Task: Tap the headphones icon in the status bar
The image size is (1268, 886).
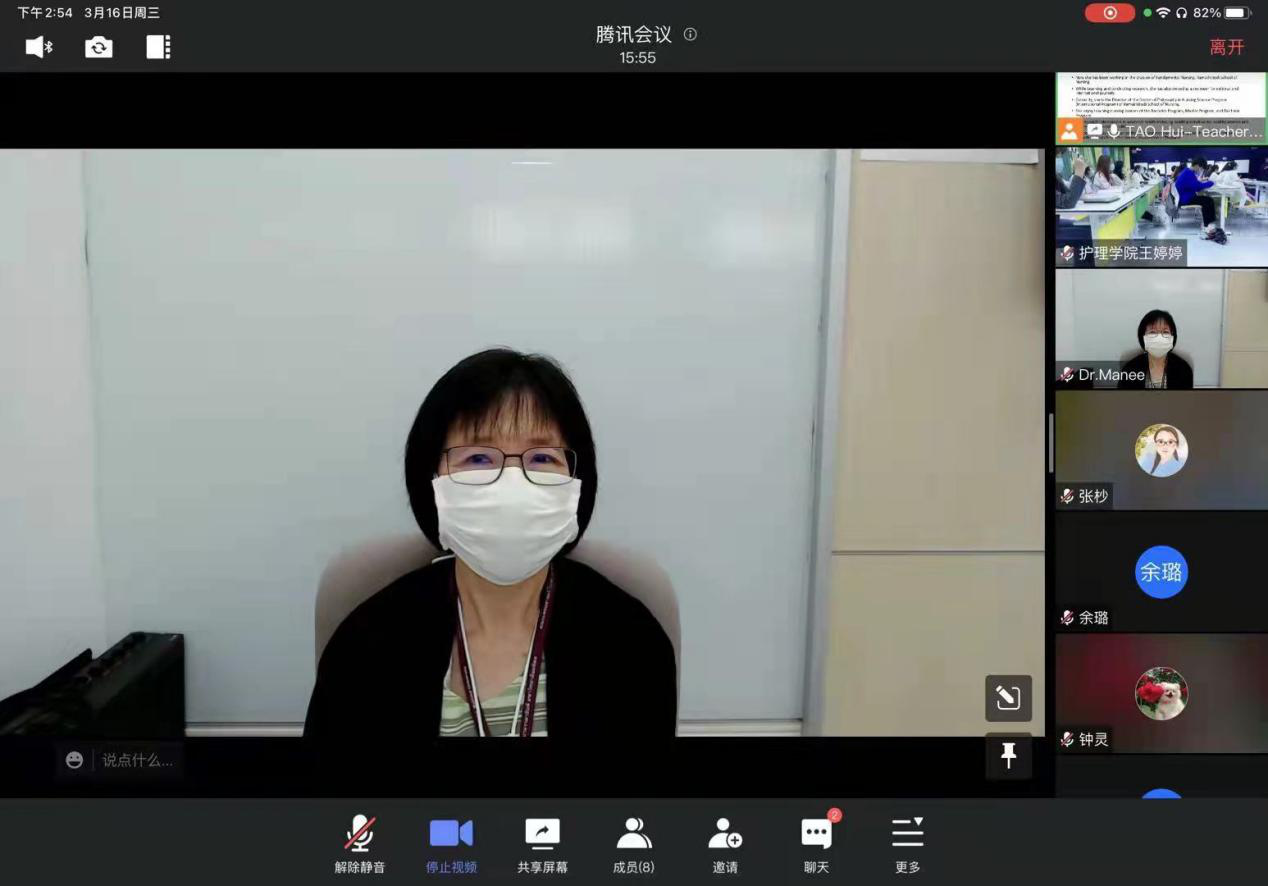Action: (1181, 13)
